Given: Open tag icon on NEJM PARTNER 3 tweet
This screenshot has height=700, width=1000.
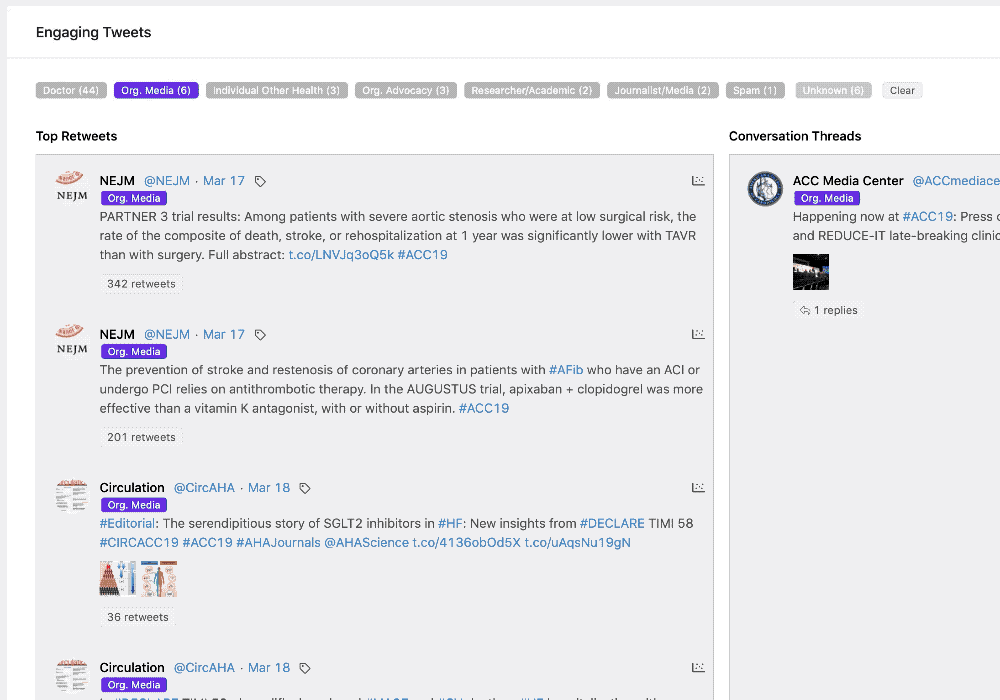Looking at the screenshot, I should point(260,182).
